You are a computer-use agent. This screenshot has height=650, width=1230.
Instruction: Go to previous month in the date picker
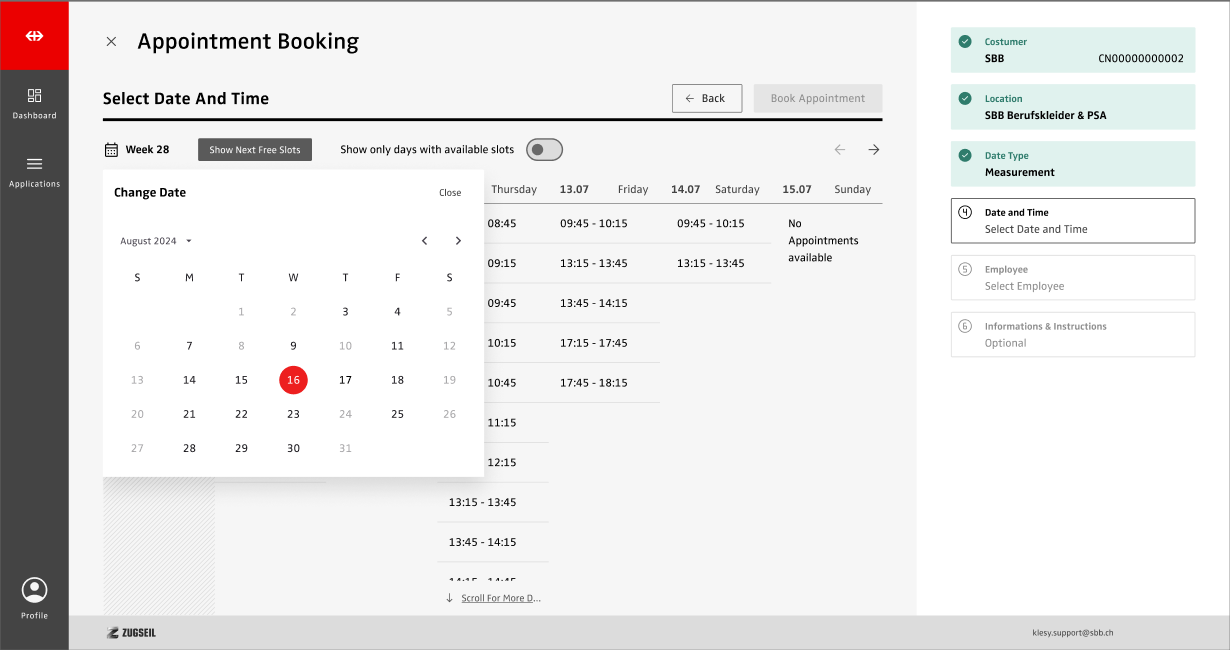(x=424, y=241)
